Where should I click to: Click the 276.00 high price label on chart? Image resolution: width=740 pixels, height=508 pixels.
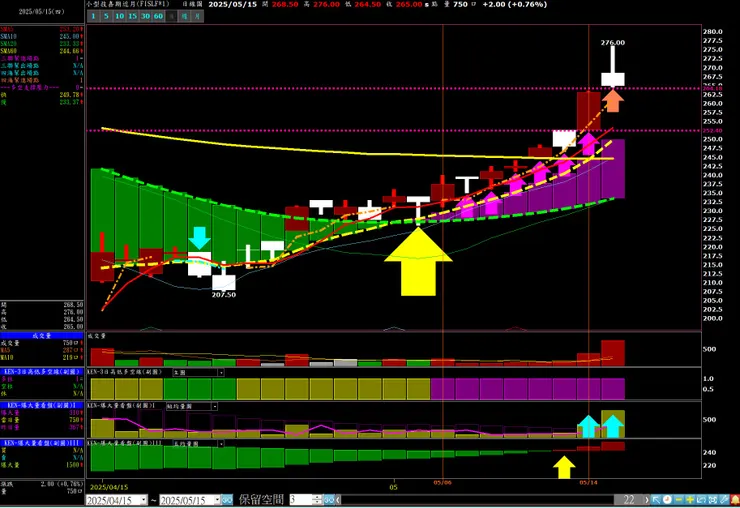coord(613,42)
